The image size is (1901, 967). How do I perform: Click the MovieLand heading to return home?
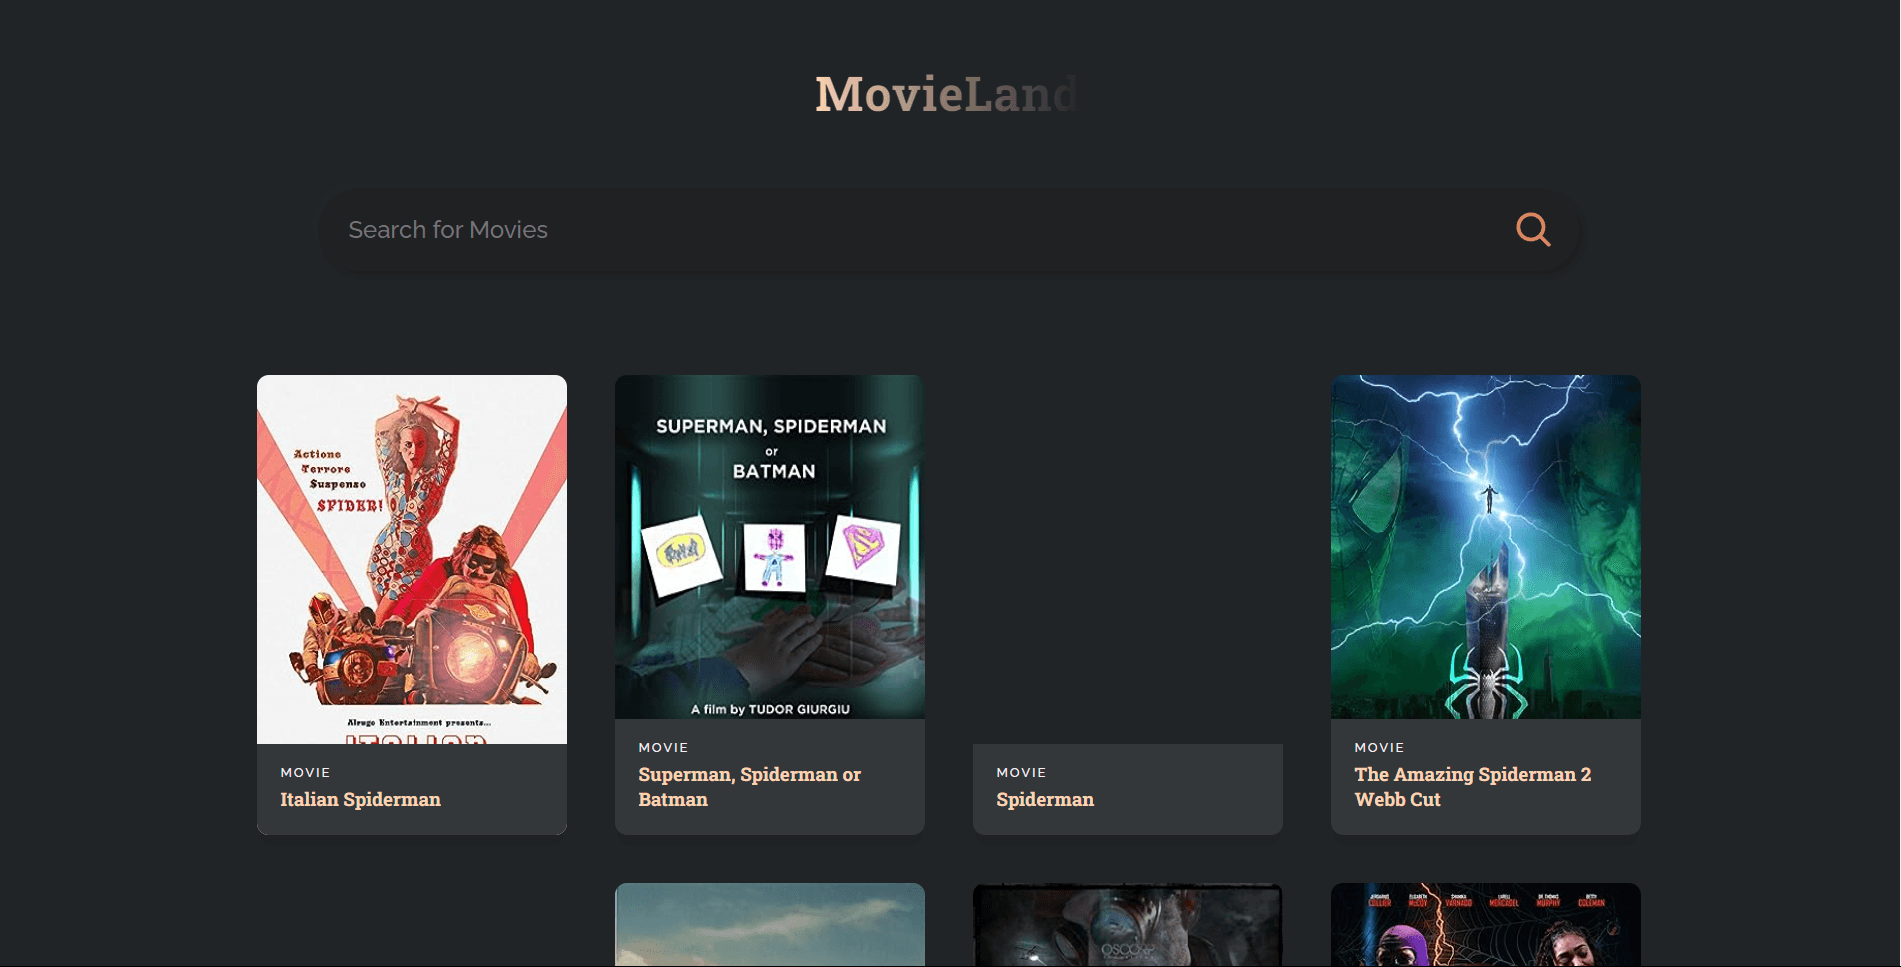tap(946, 94)
